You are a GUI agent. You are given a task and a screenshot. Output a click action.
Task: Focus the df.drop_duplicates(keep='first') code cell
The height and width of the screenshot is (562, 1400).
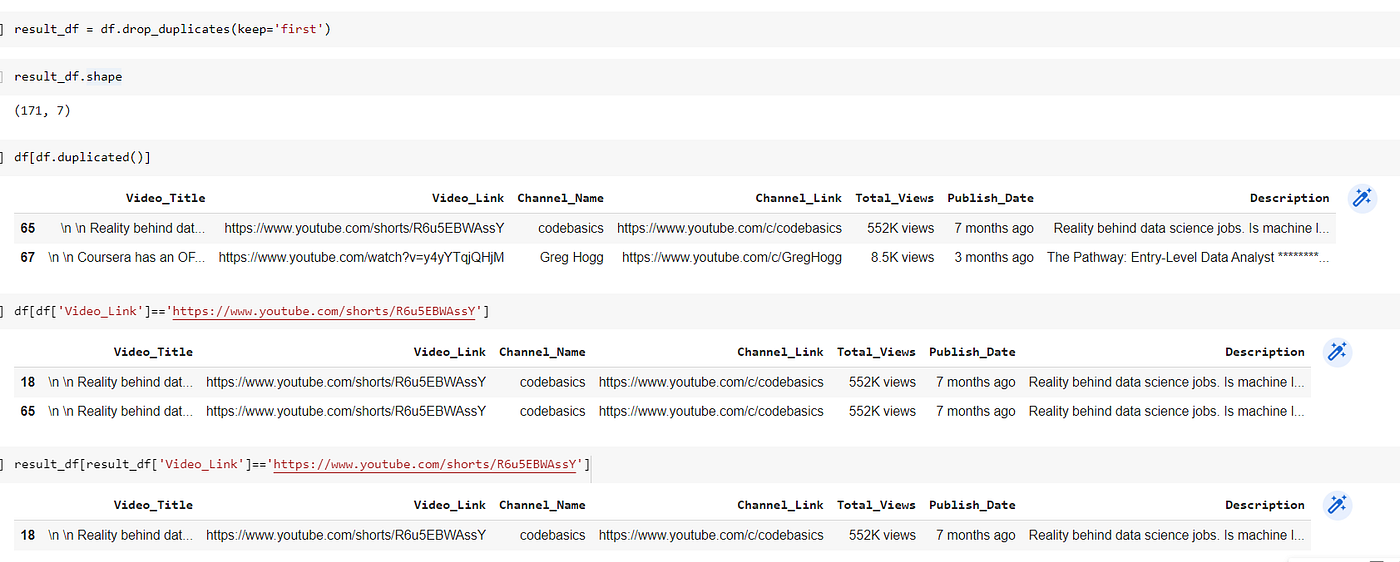pyautogui.click(x=700, y=29)
